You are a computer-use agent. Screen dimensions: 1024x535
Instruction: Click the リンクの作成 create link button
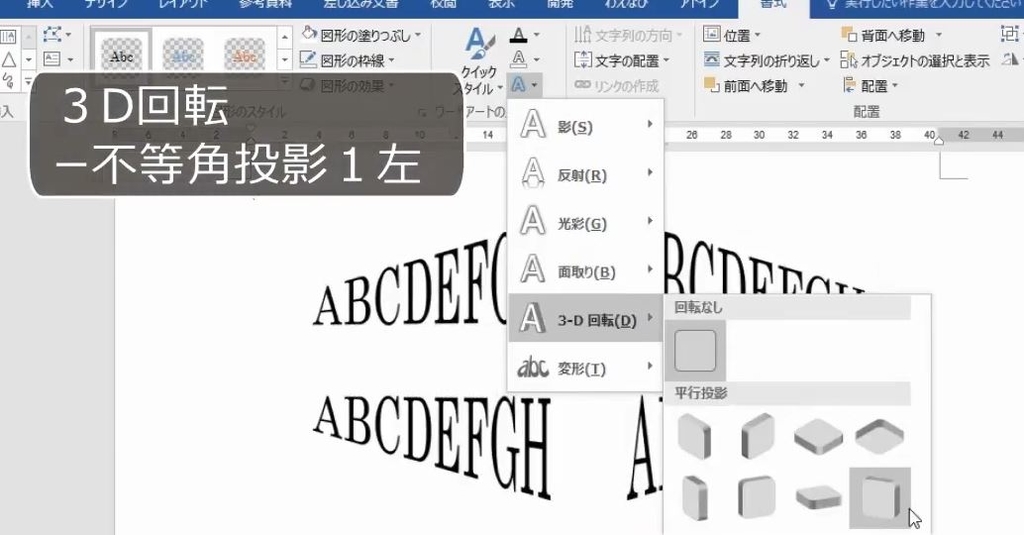coord(616,86)
